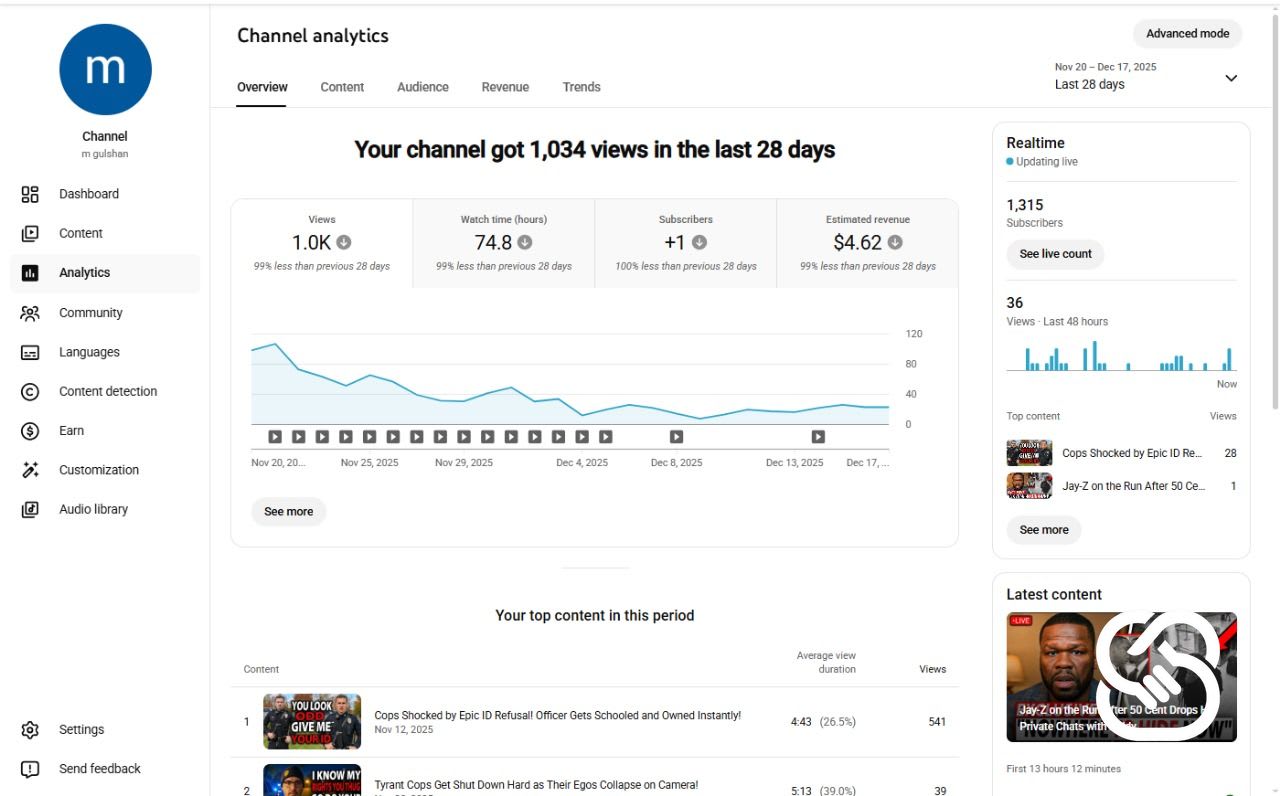Screen dimensions: 1280x796
Task: Click See more under the views chart
Action: coord(288,512)
